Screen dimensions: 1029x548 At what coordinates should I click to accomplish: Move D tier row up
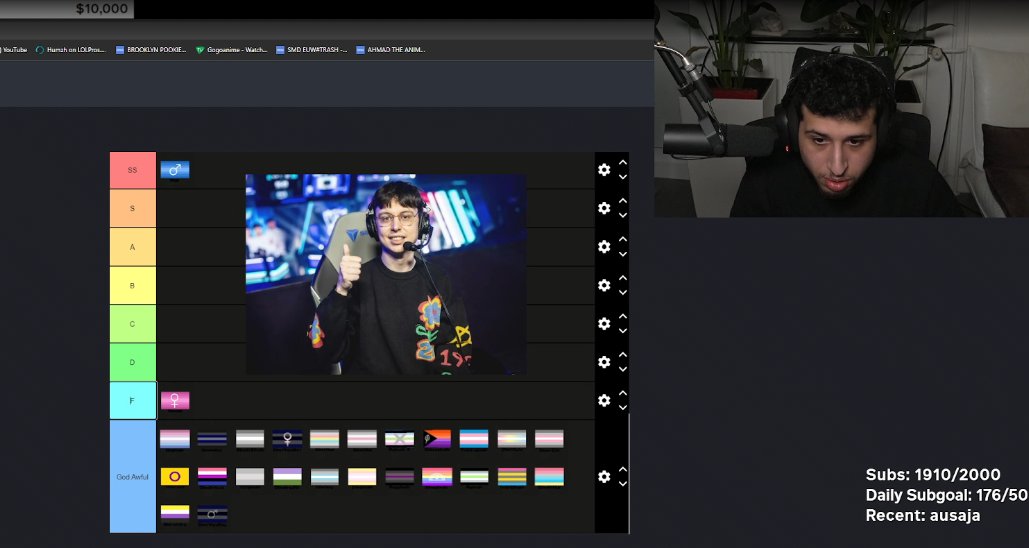pos(623,355)
